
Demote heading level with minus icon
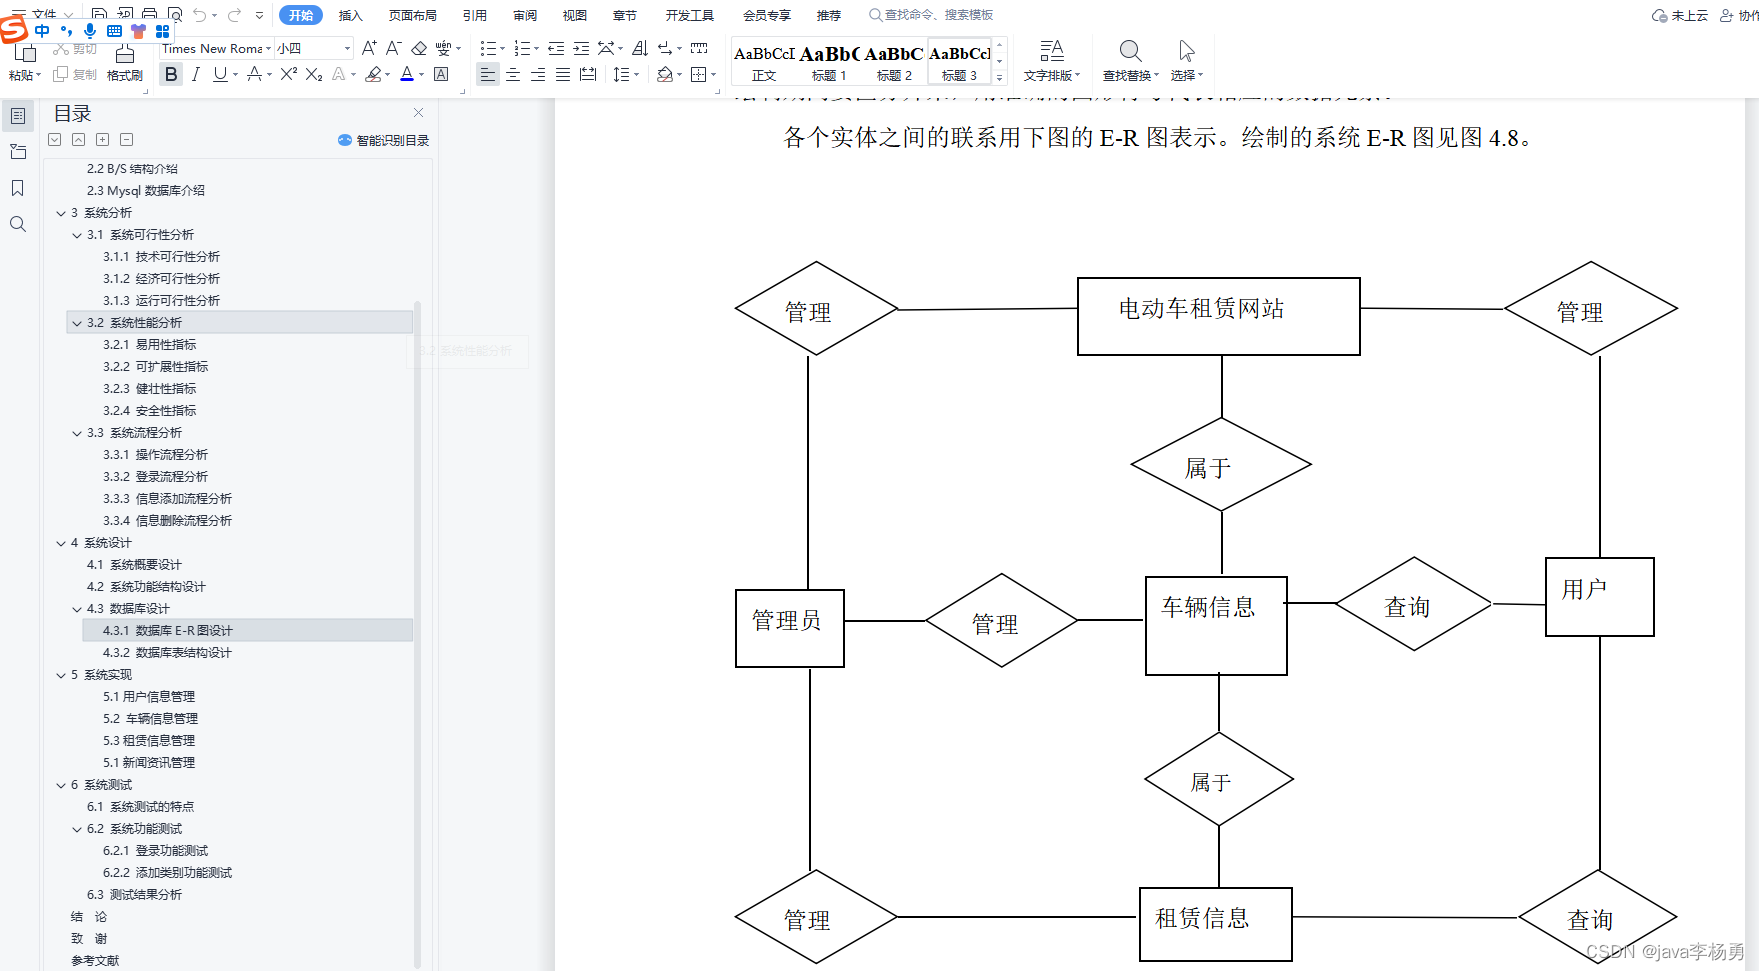pos(126,140)
